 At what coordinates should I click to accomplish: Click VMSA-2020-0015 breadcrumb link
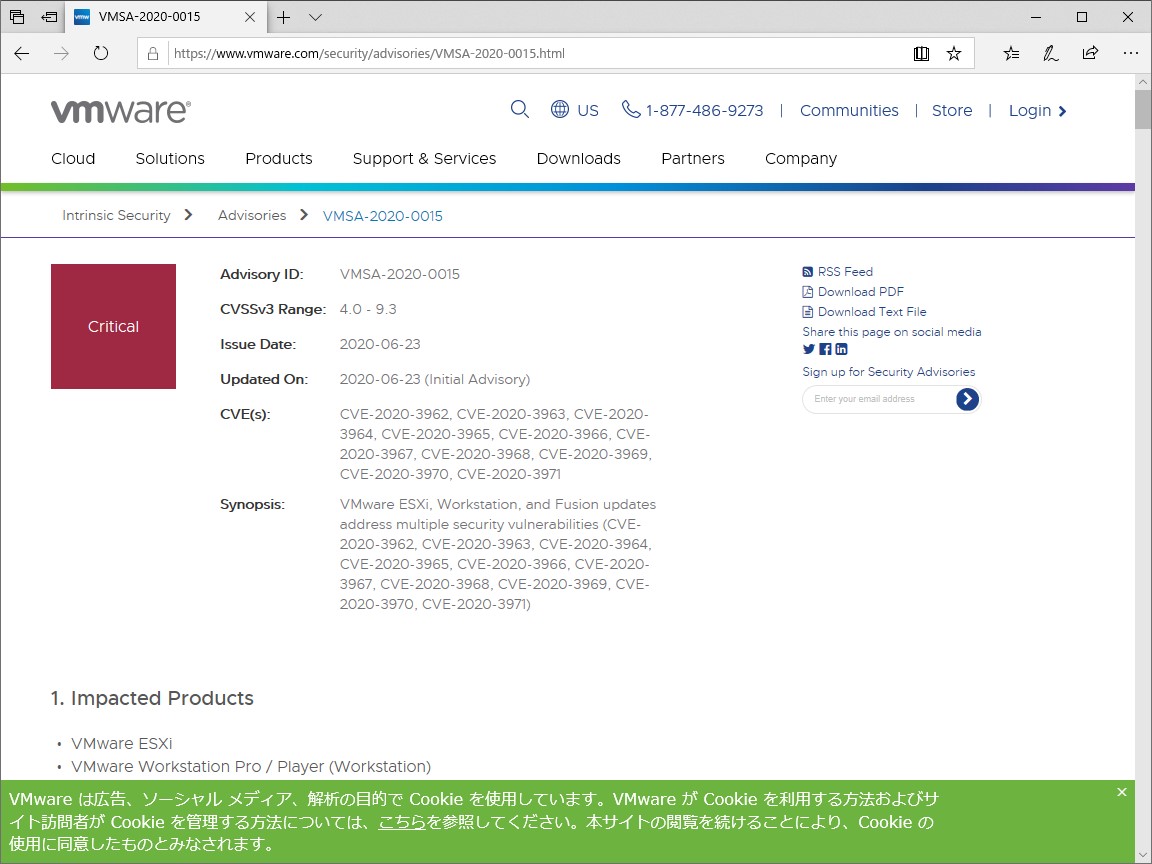[x=383, y=216]
